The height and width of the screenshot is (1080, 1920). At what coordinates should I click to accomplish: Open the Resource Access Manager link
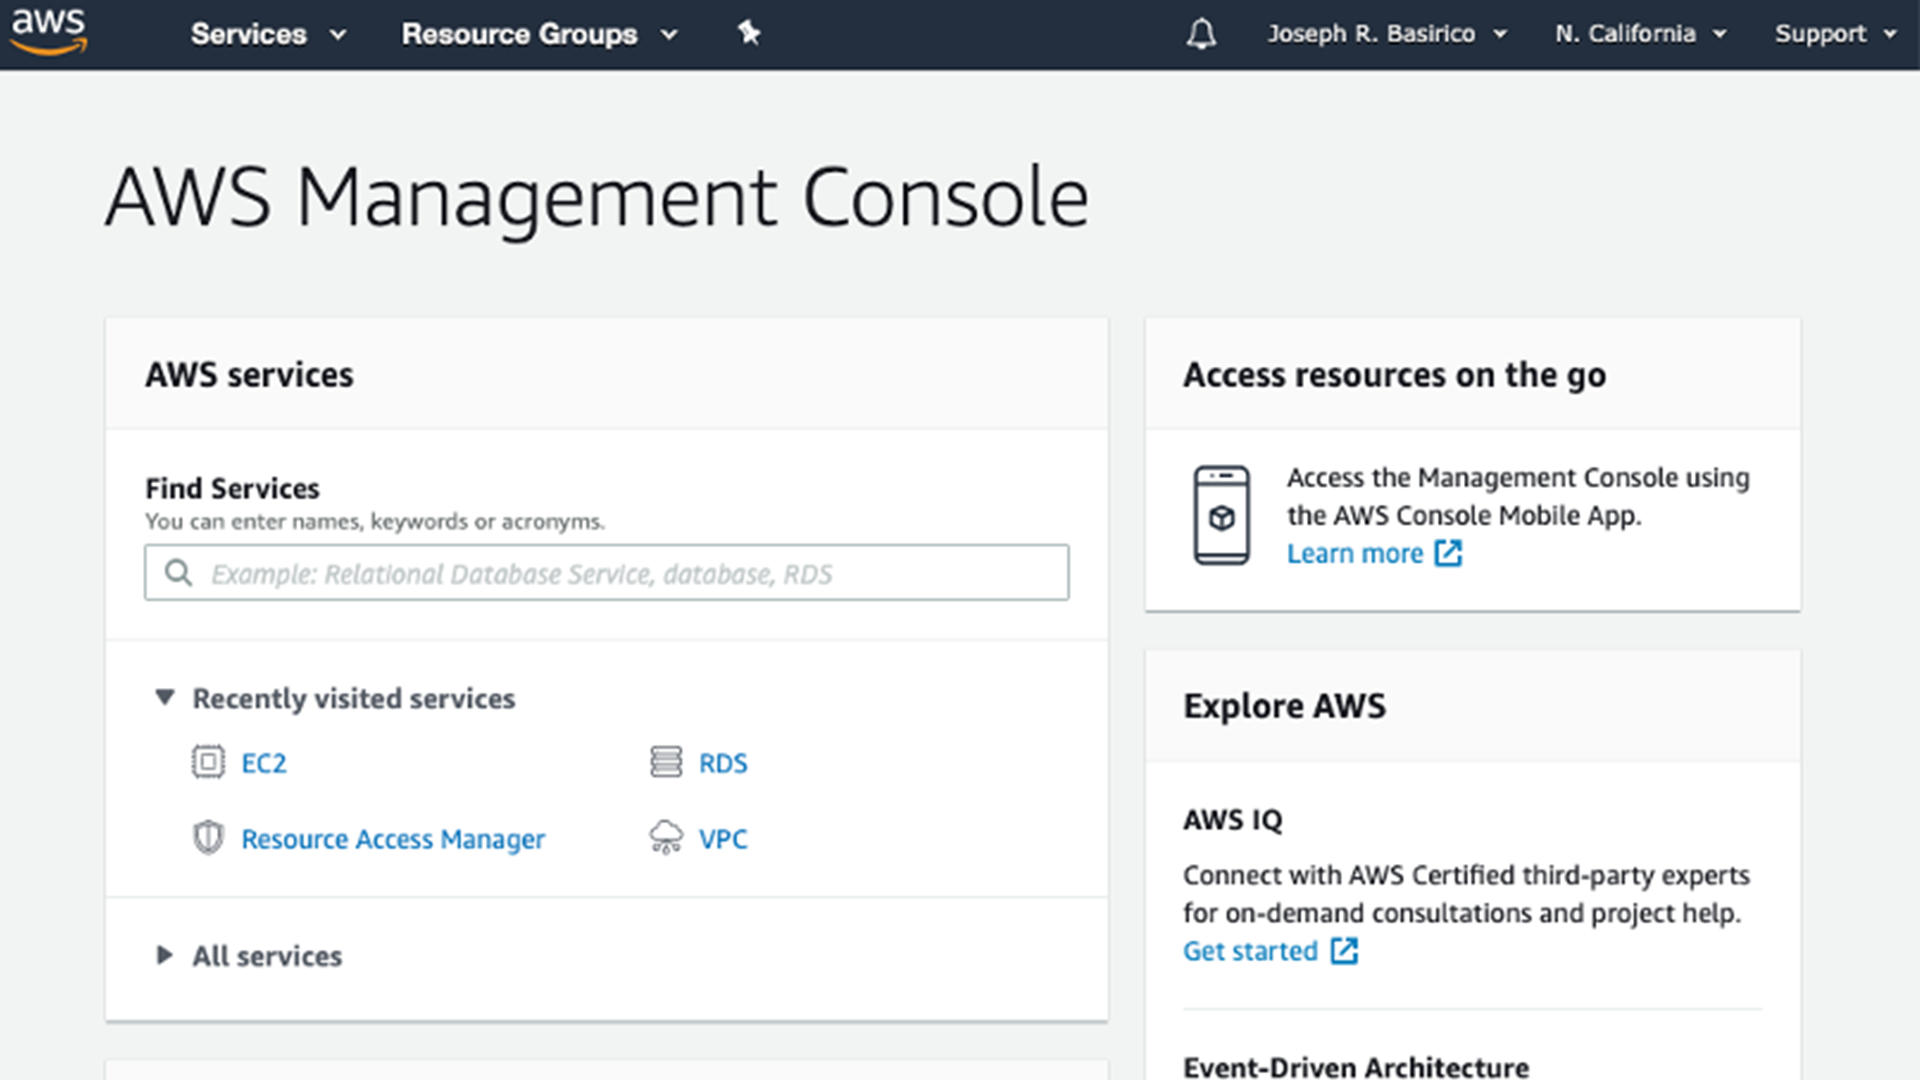[393, 839]
